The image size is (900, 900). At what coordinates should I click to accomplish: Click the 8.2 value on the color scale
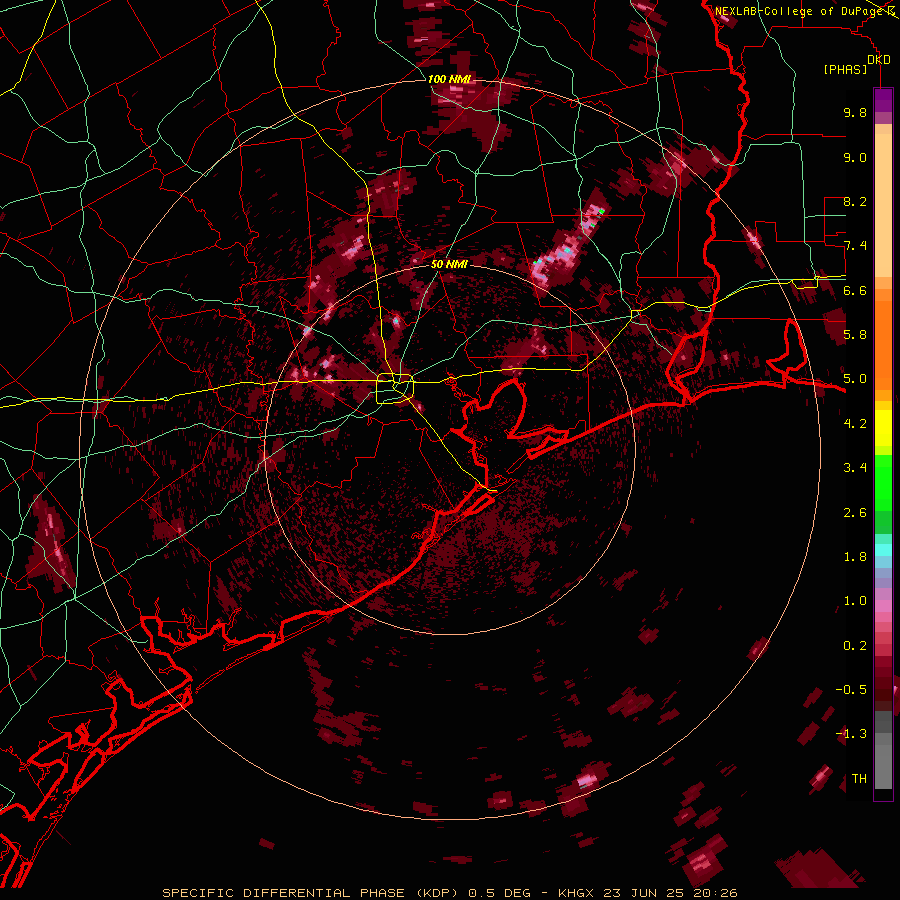pos(855,202)
